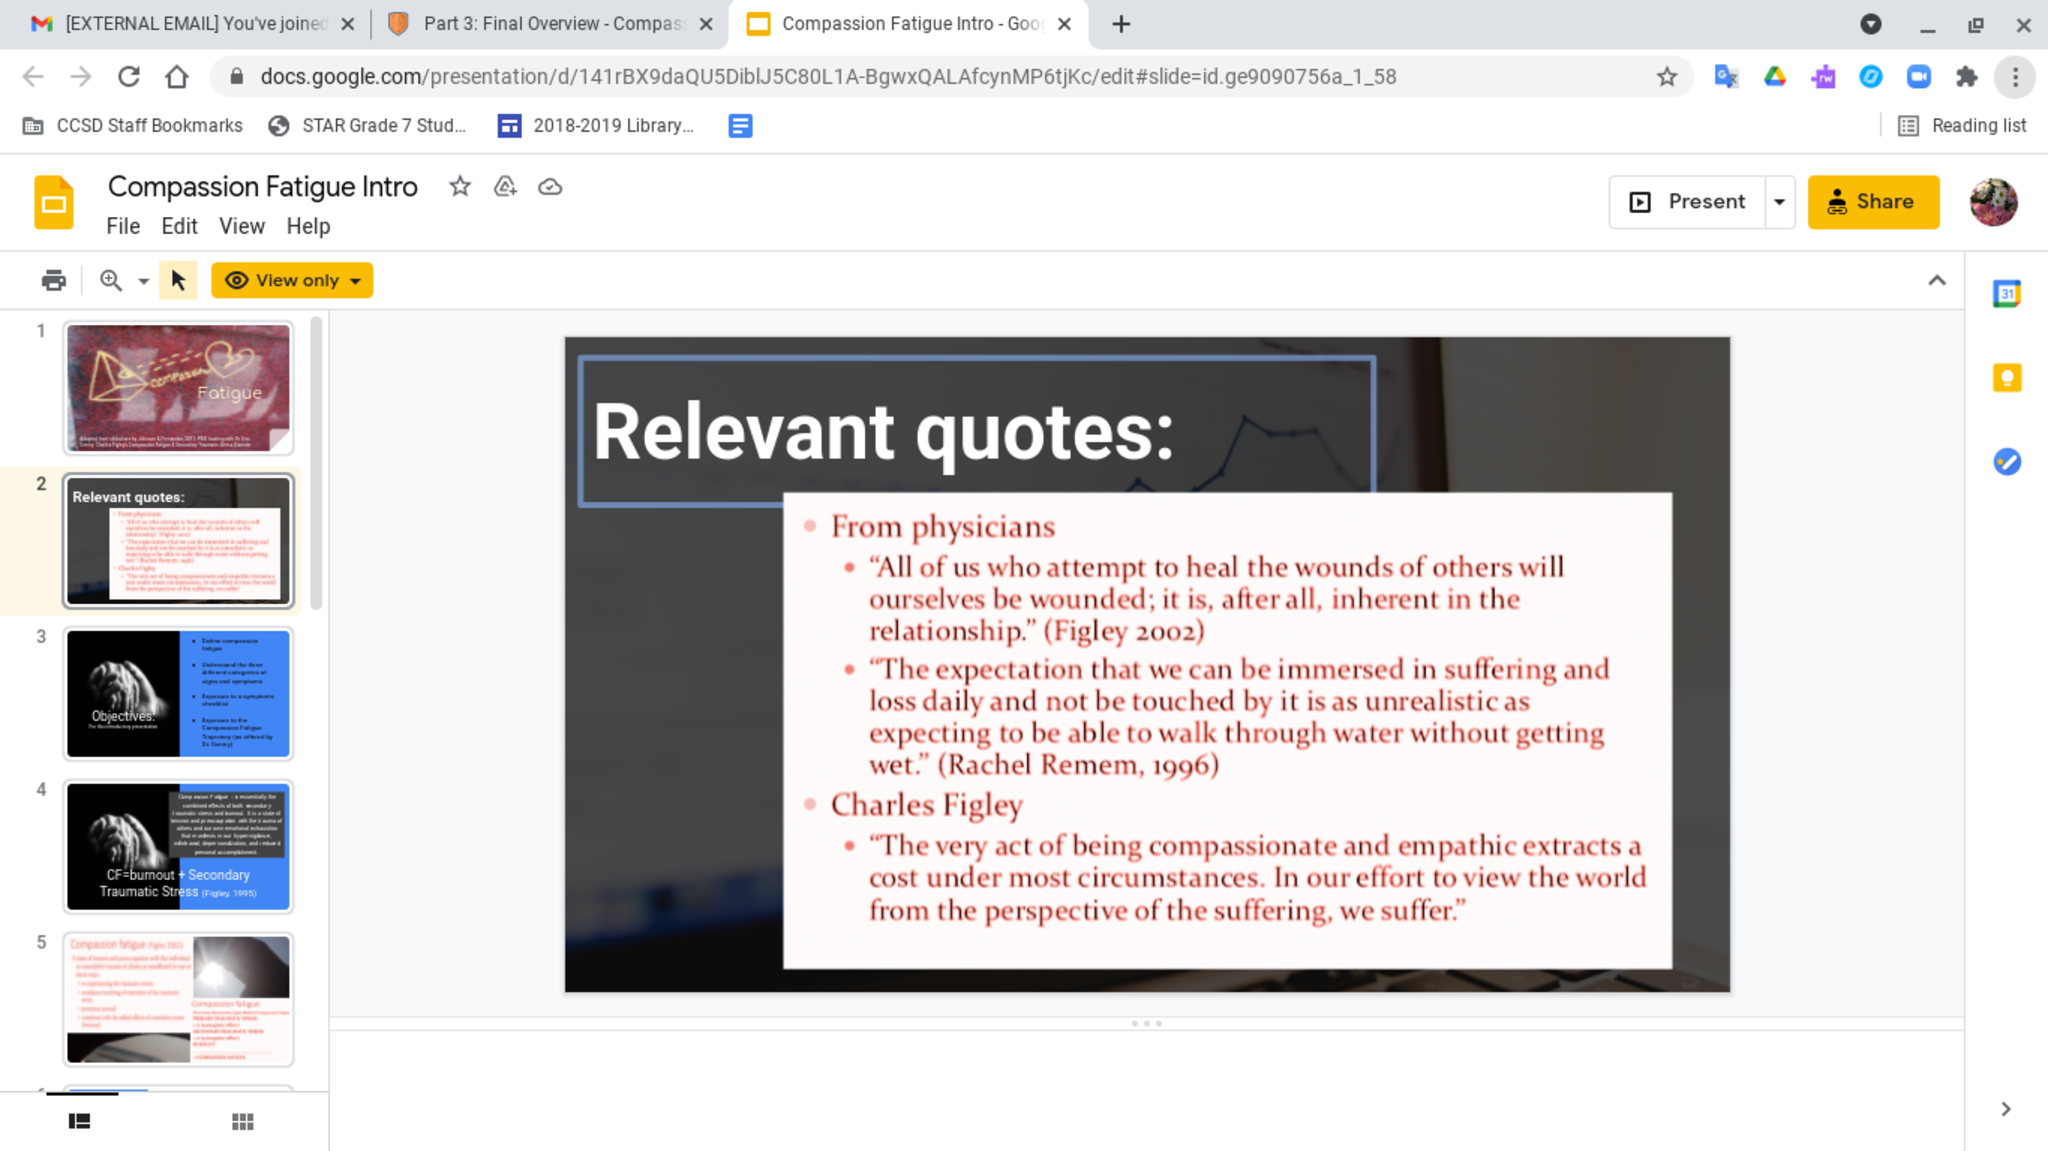Open the View only mode dropdown
This screenshot has width=2048, height=1151.
tap(292, 281)
